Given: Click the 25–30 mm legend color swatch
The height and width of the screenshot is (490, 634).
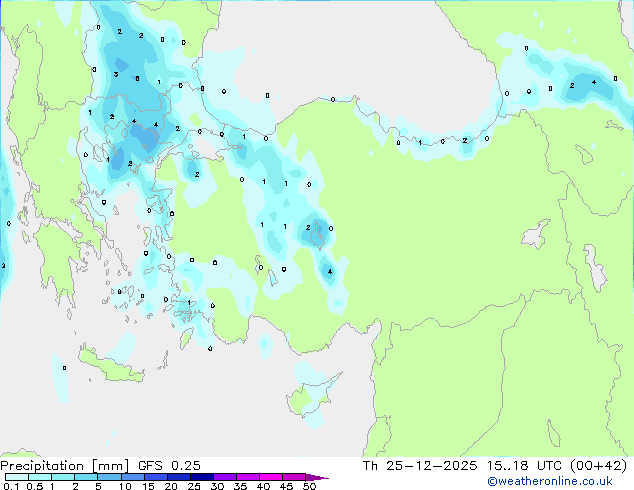Looking at the screenshot, I should click(201, 477).
